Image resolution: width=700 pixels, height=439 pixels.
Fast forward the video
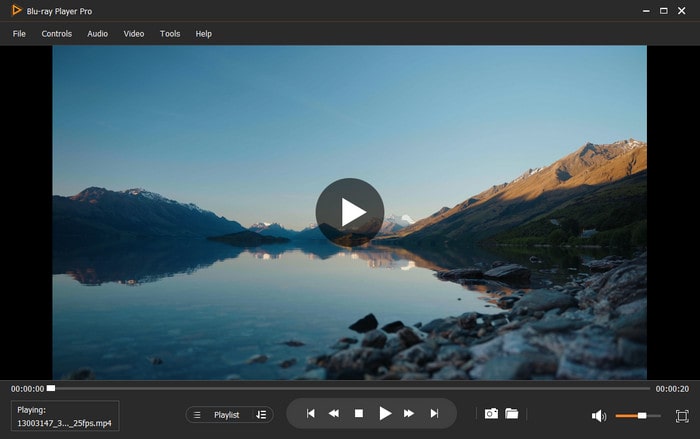(409, 414)
